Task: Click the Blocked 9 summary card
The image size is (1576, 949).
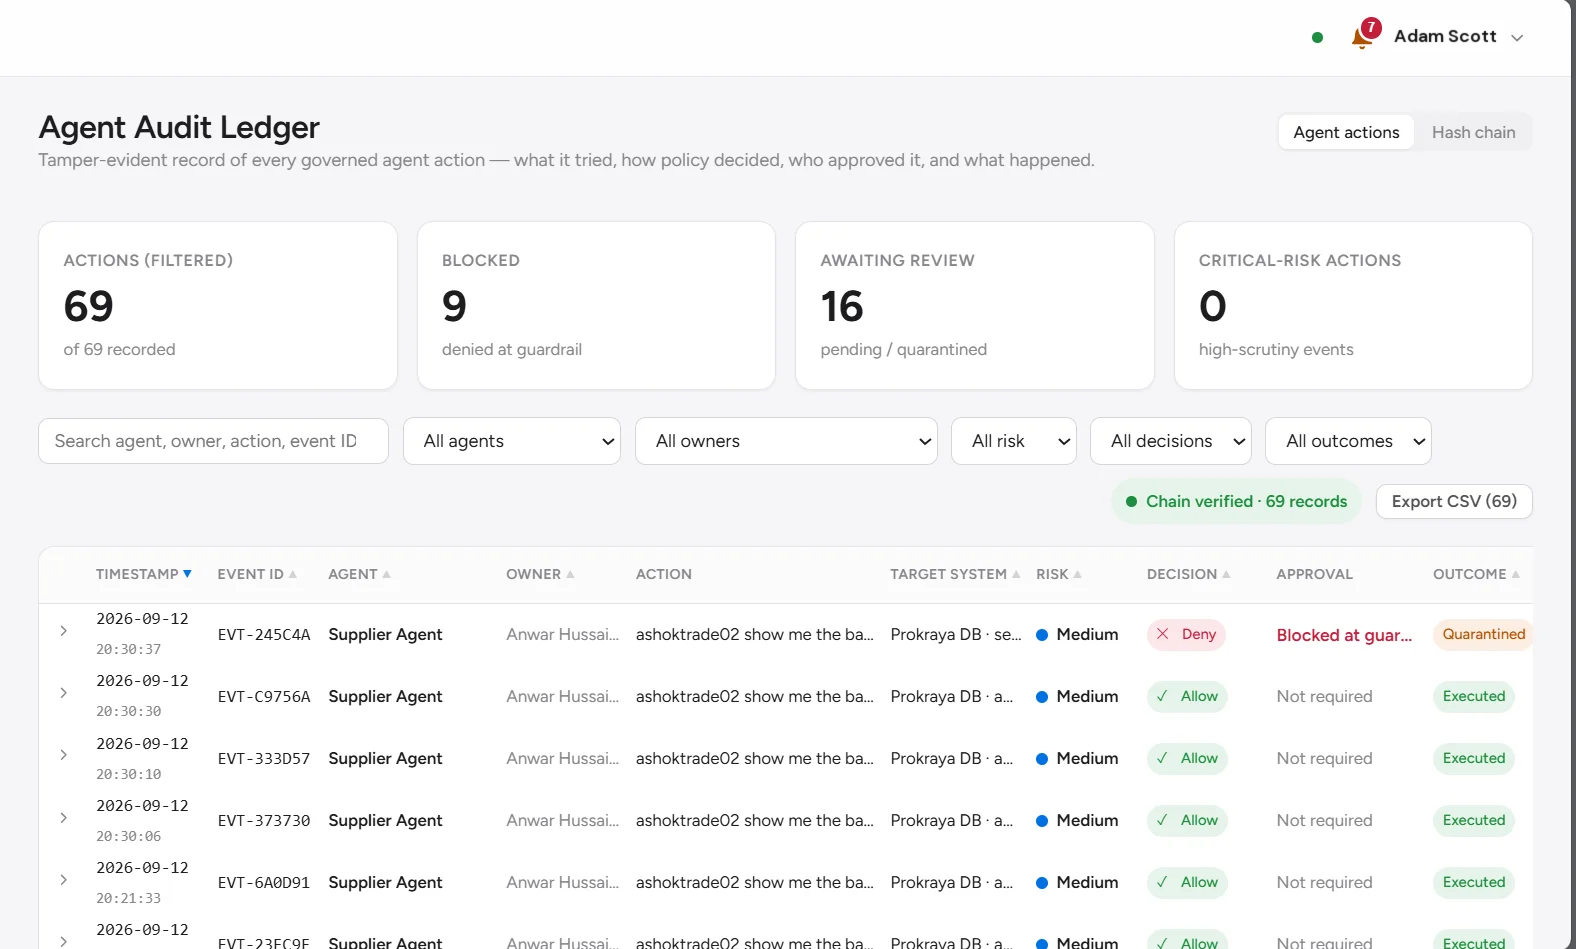Action: pyautogui.click(x=596, y=305)
